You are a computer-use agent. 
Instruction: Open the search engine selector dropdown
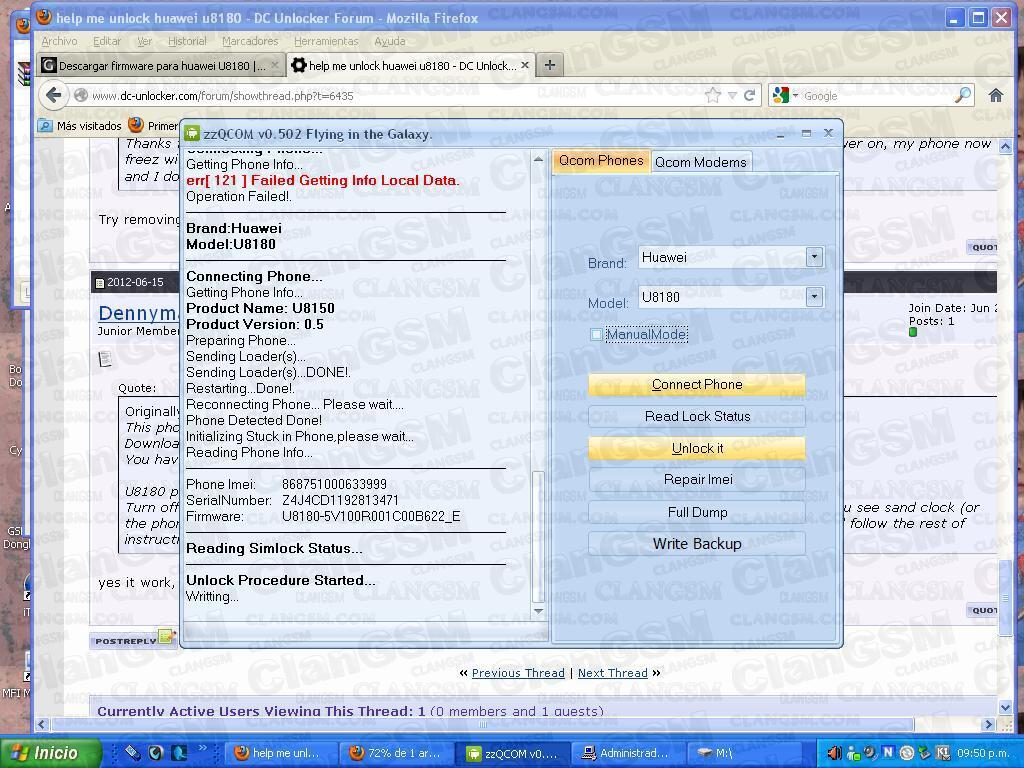[786, 95]
